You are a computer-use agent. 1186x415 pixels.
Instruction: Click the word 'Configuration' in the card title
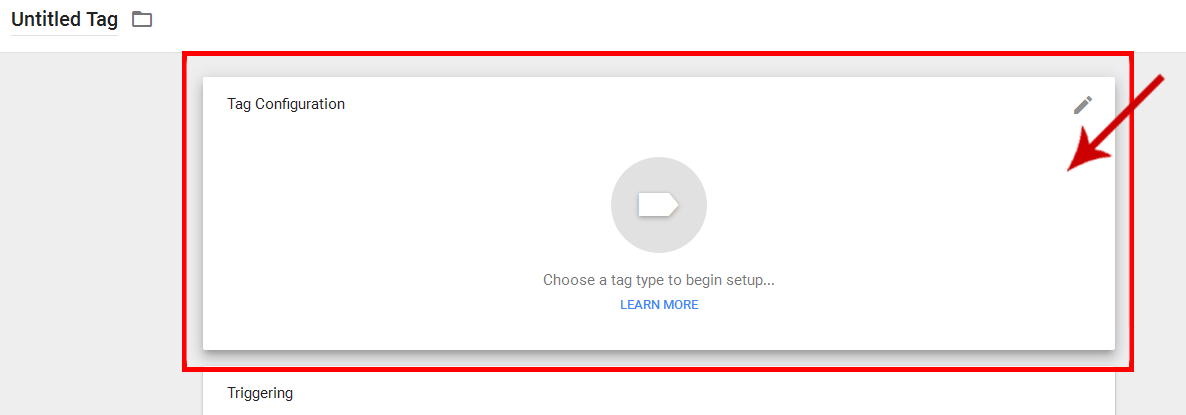point(300,104)
